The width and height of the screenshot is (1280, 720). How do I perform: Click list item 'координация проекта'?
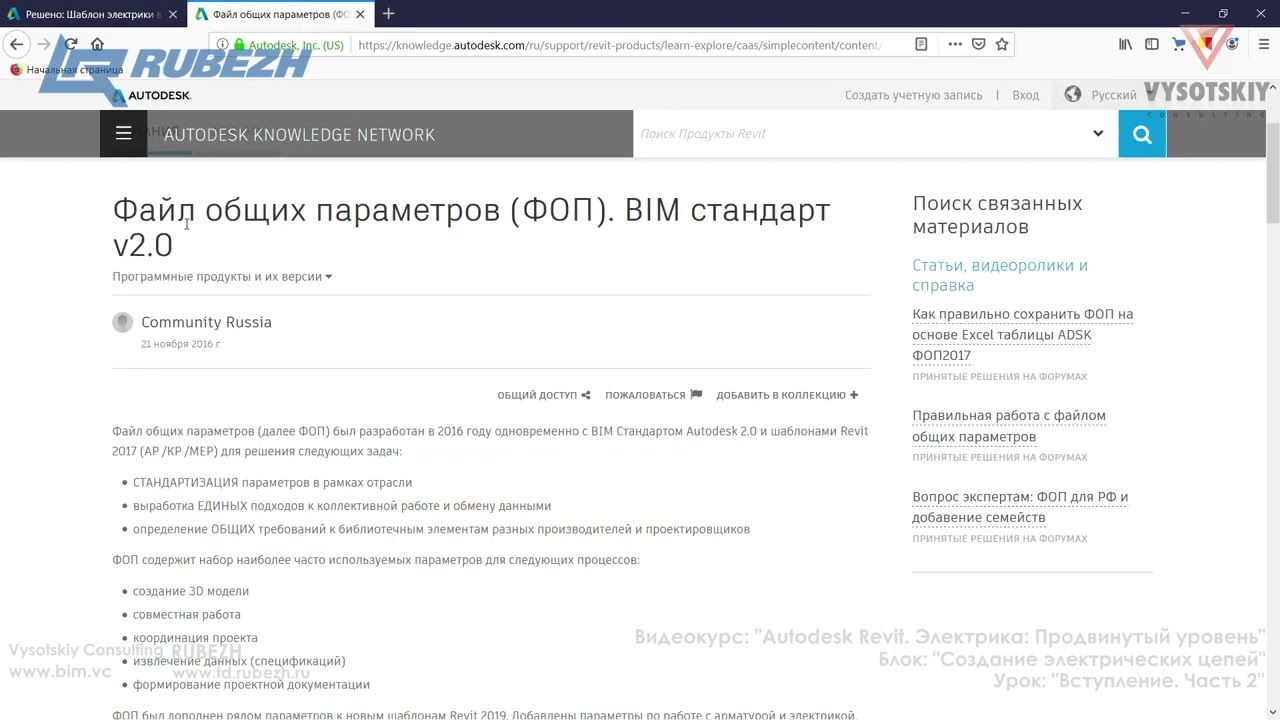tap(195, 638)
